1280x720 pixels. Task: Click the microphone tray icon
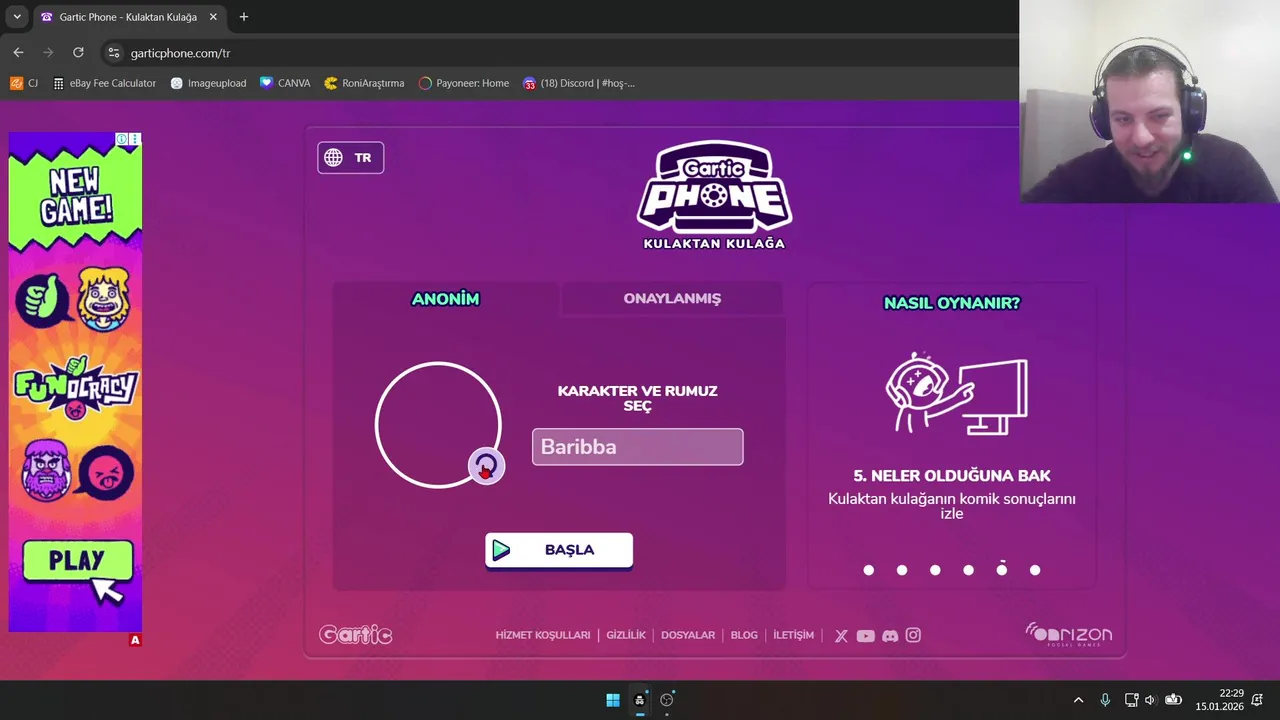pyautogui.click(x=1105, y=700)
